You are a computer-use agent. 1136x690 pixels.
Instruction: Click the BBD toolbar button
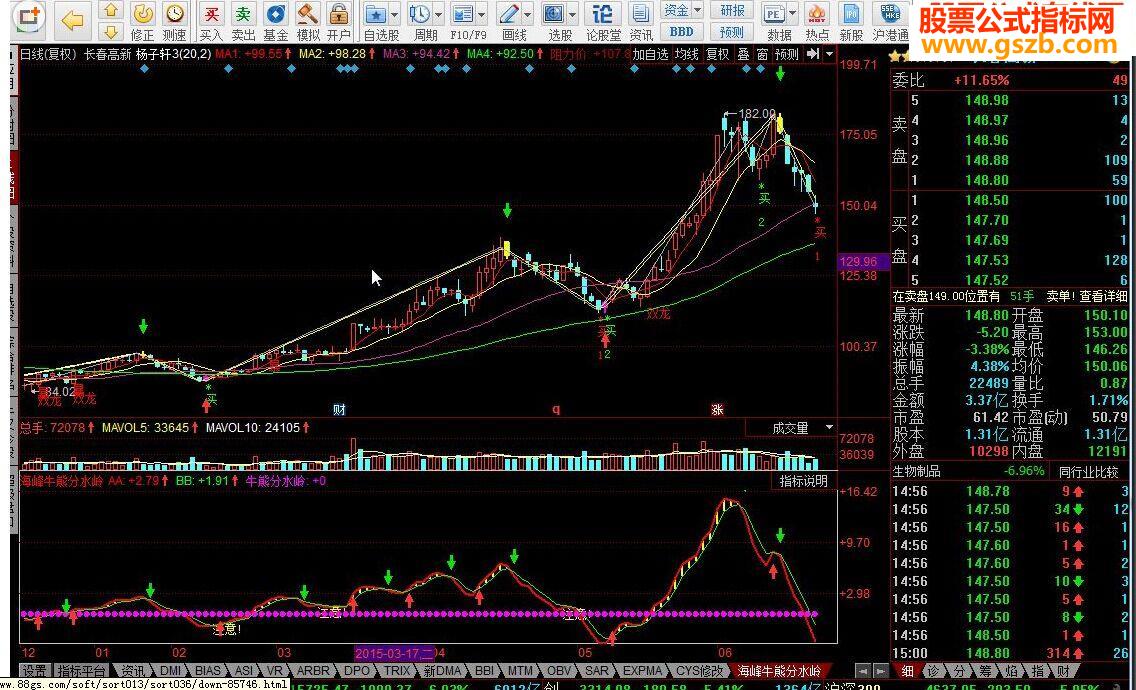tap(682, 32)
